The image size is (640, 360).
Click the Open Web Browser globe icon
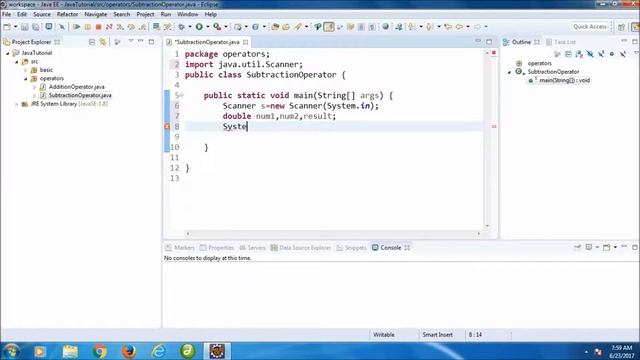pos(385,27)
